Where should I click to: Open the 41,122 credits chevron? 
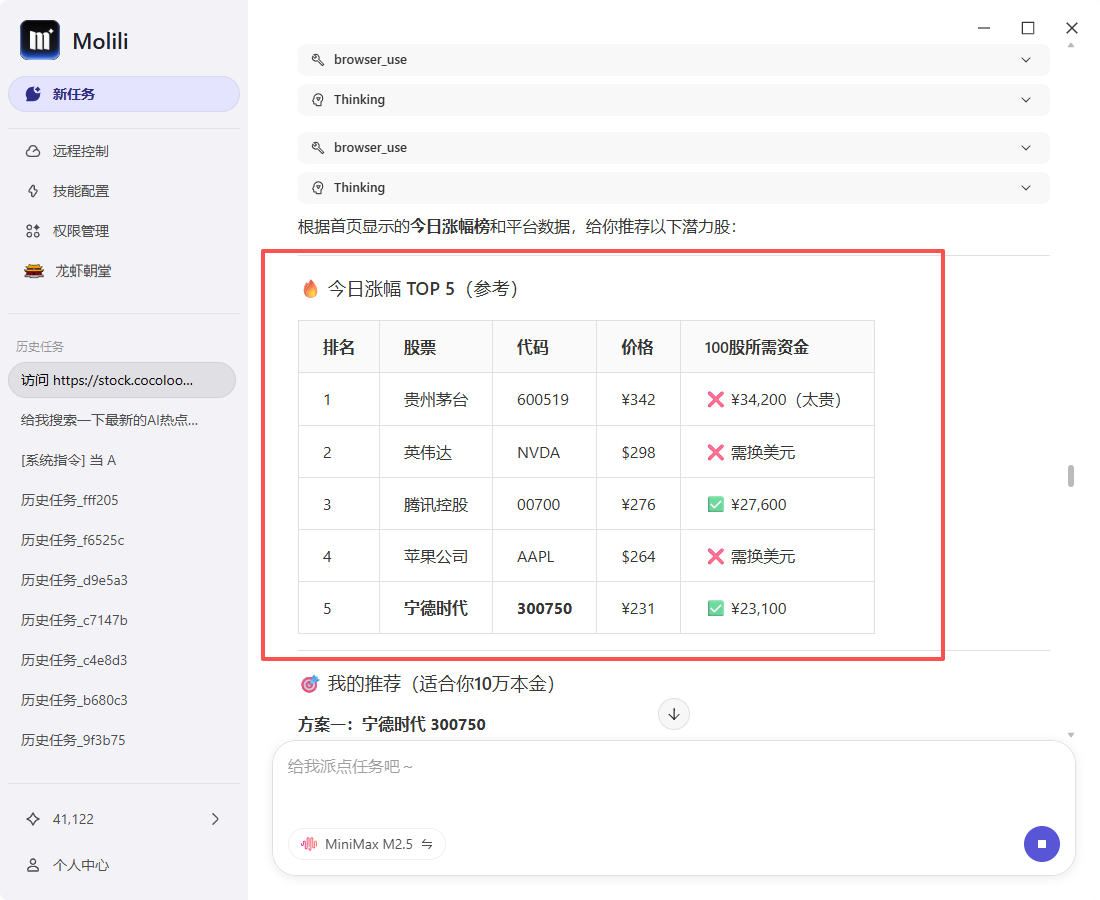point(215,819)
